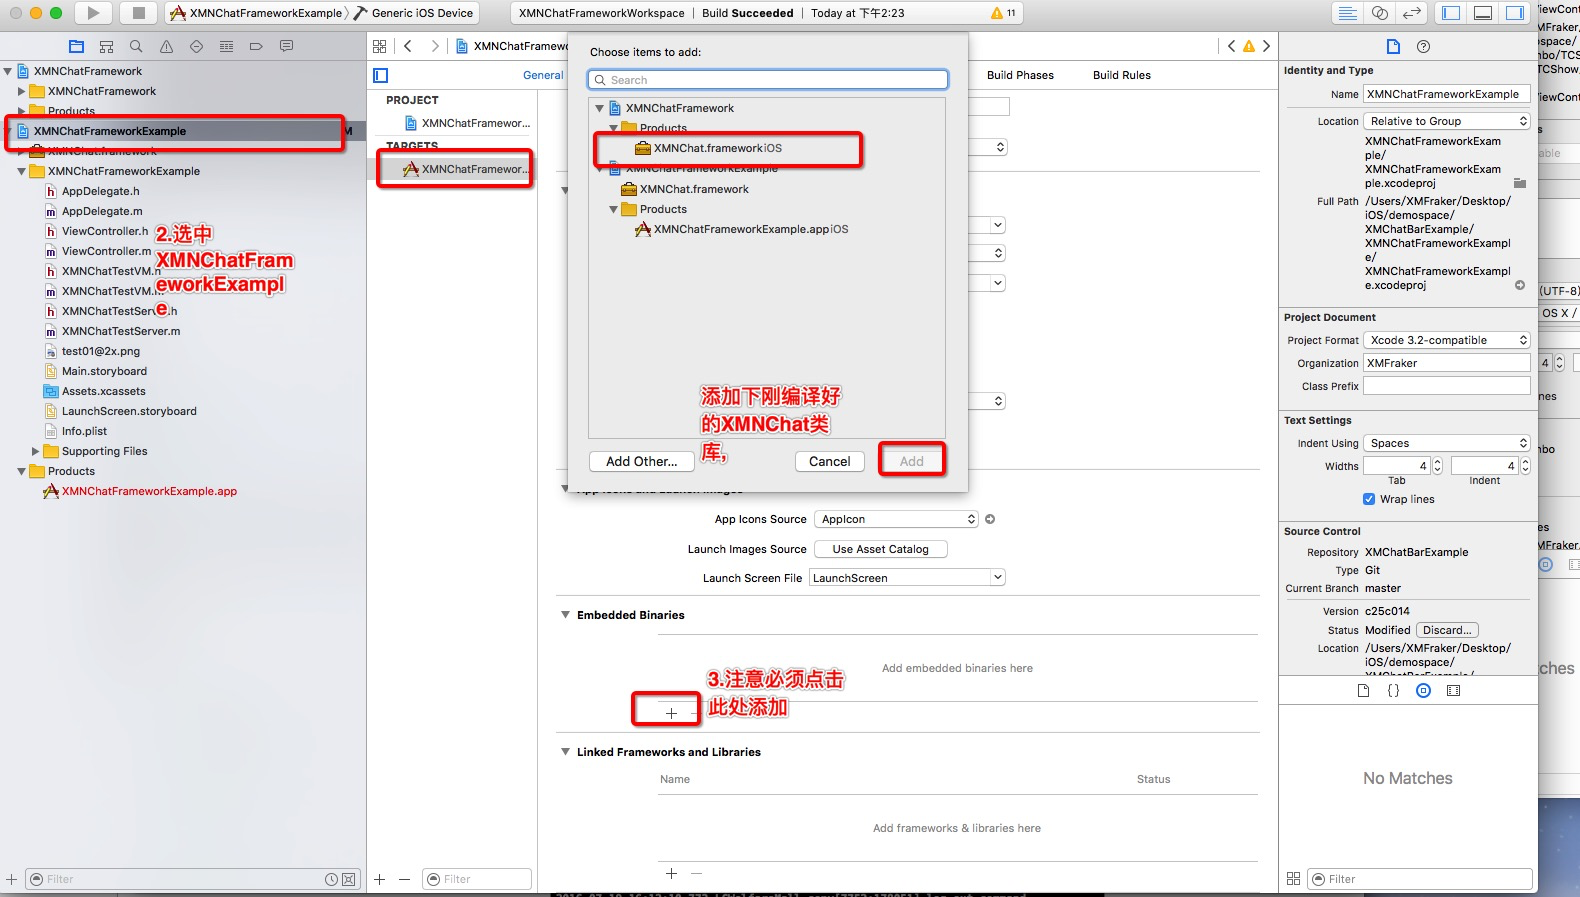Click Discard... button in Source Control
The width and height of the screenshot is (1580, 897).
pos(1447,630)
